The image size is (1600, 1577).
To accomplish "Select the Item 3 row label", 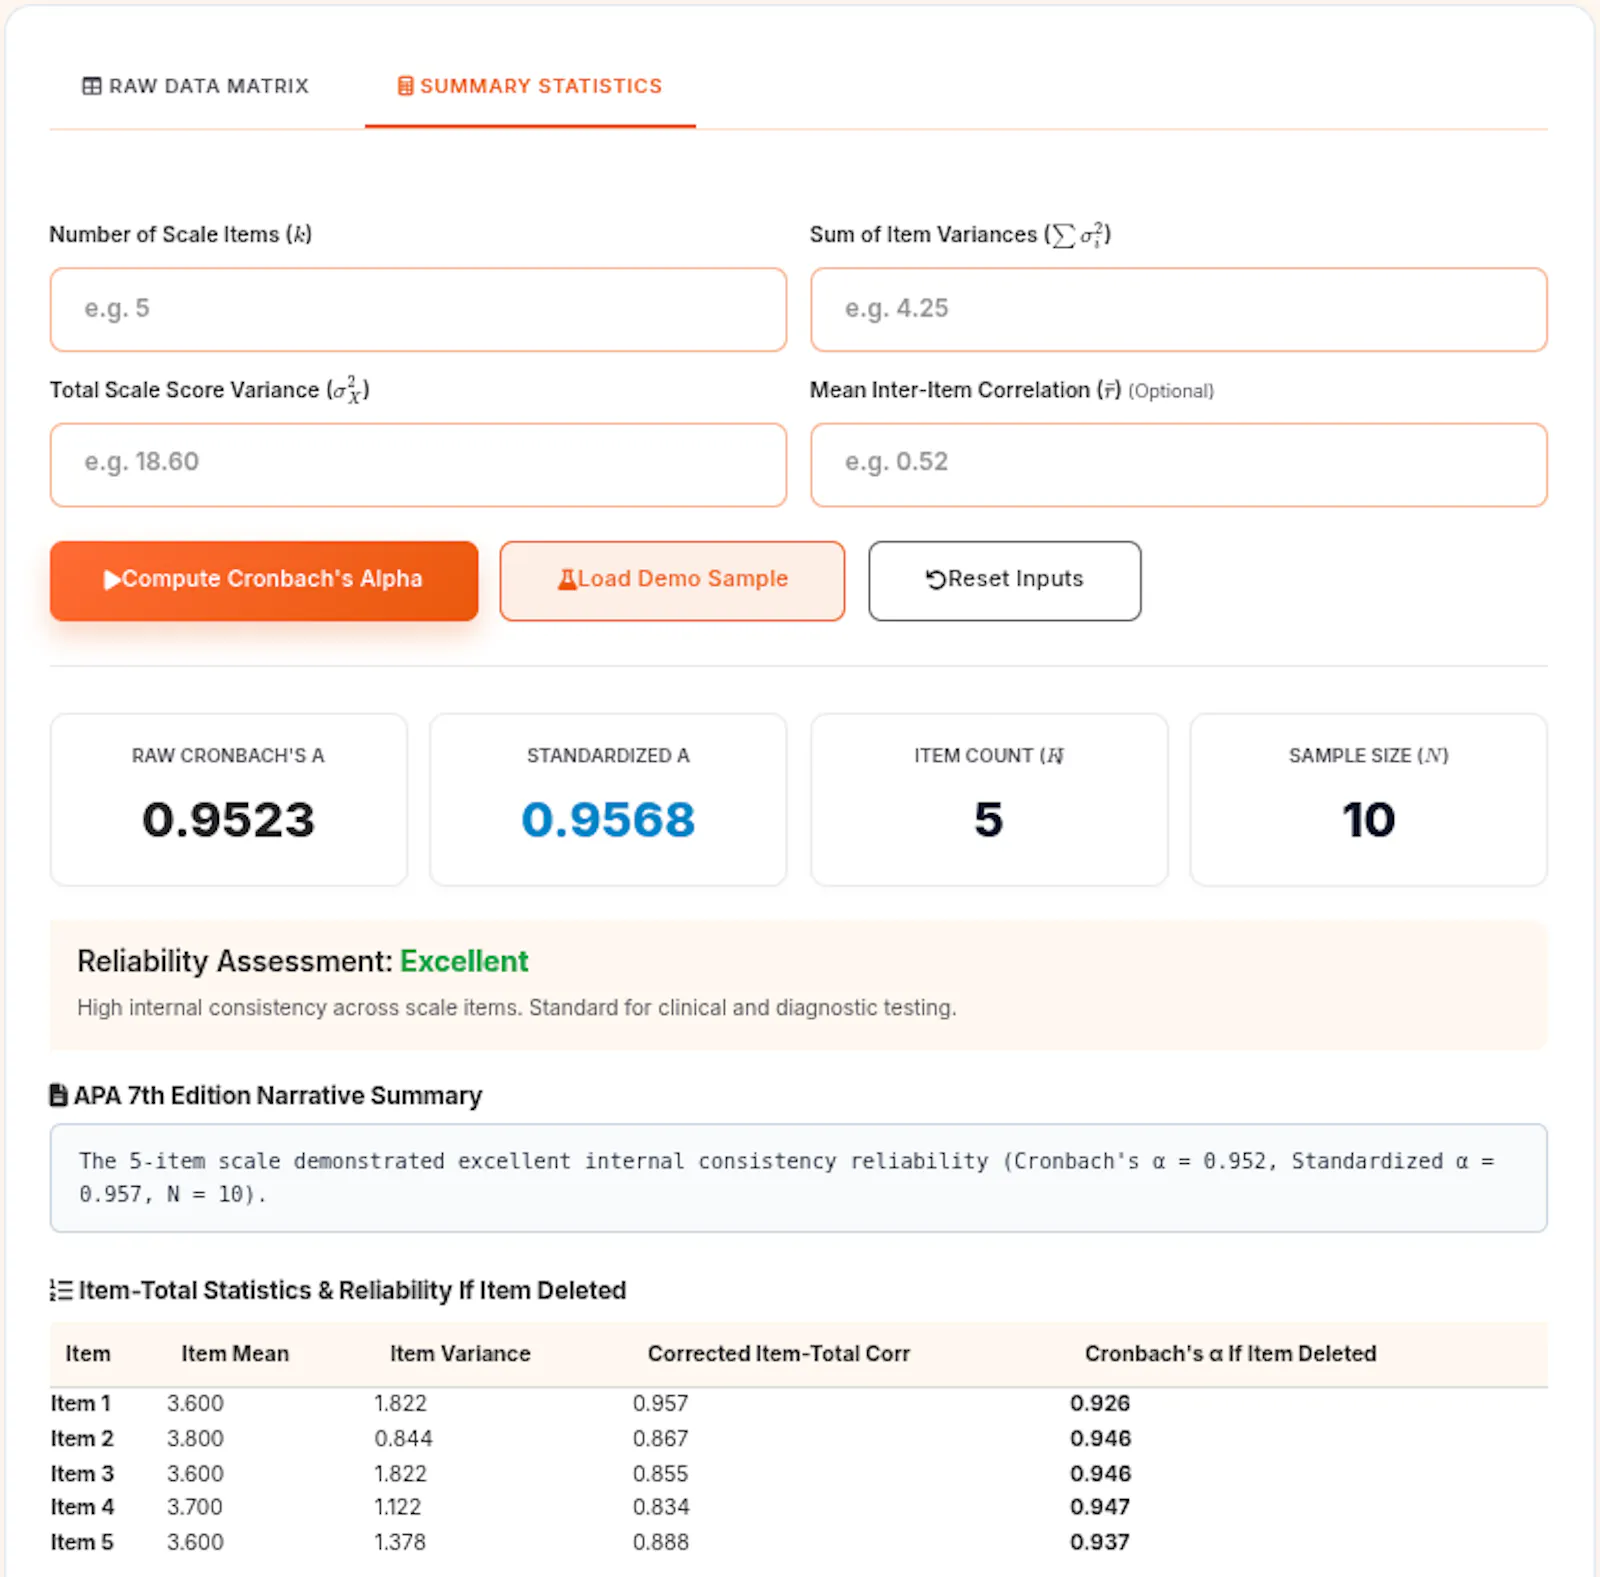I will tap(82, 1473).
